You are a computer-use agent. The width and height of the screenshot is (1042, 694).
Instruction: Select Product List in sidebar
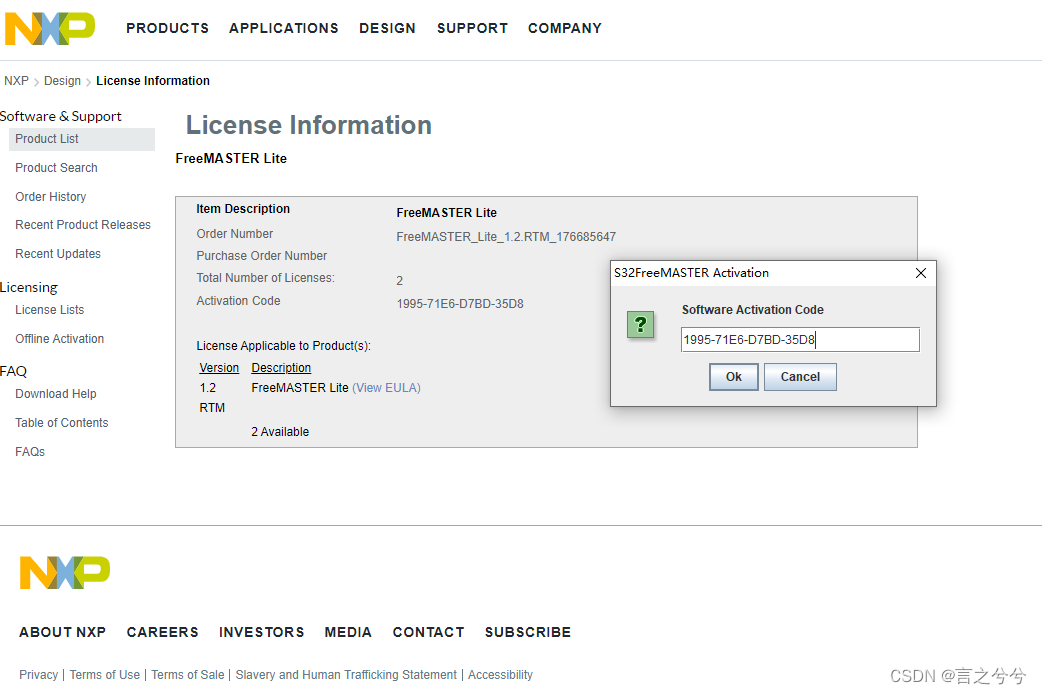pyautogui.click(x=82, y=139)
